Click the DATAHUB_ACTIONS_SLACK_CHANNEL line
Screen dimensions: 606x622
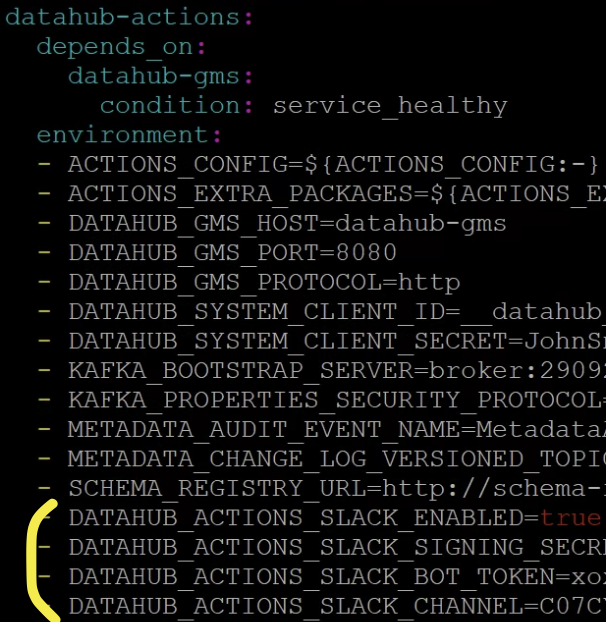tap(337, 607)
